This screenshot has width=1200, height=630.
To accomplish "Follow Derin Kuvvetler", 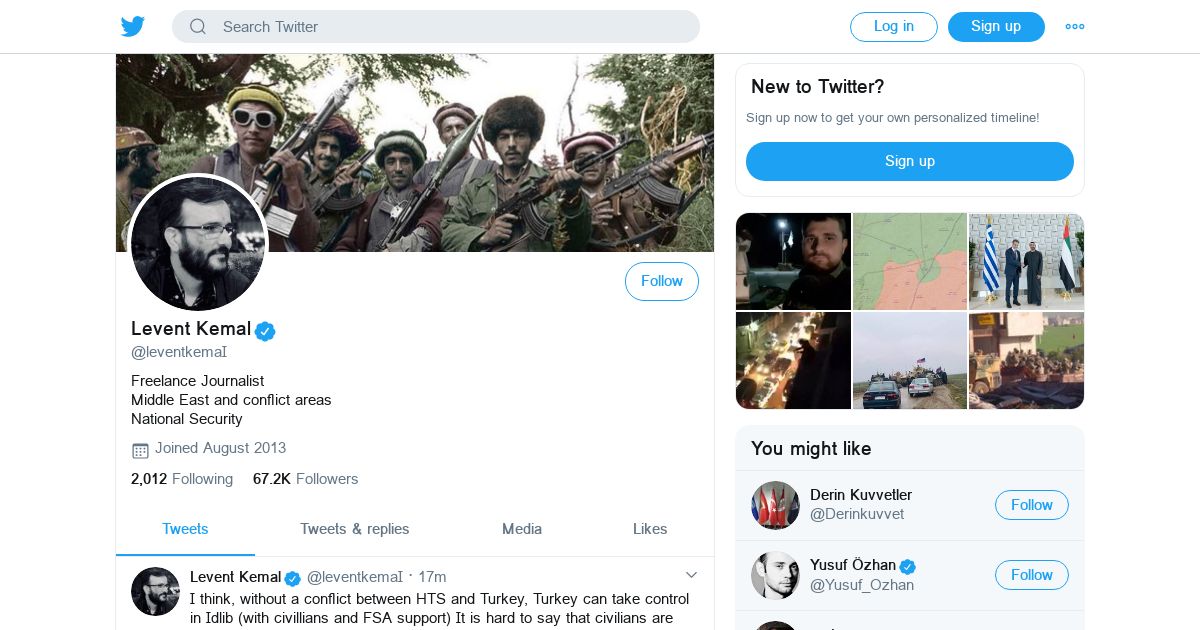I will pos(1032,505).
